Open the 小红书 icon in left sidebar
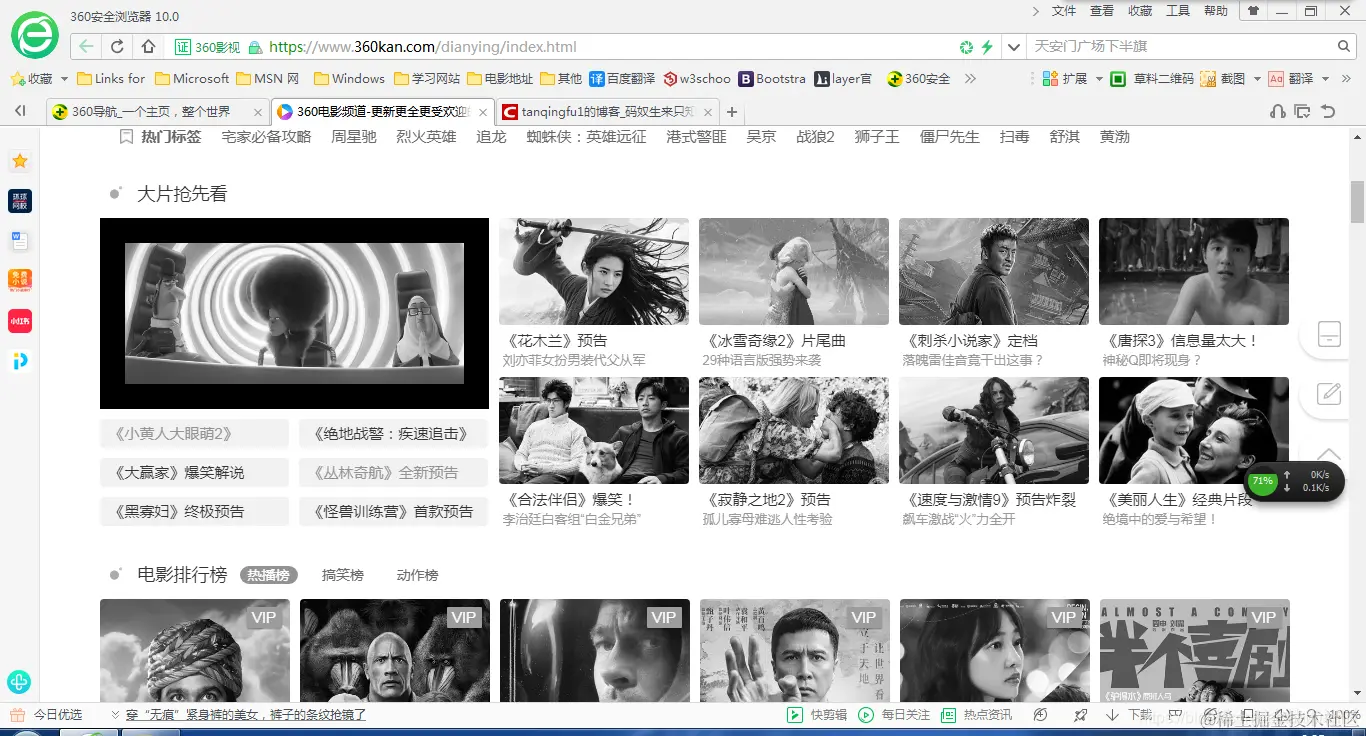The width and height of the screenshot is (1366, 736). pyautogui.click(x=19, y=321)
